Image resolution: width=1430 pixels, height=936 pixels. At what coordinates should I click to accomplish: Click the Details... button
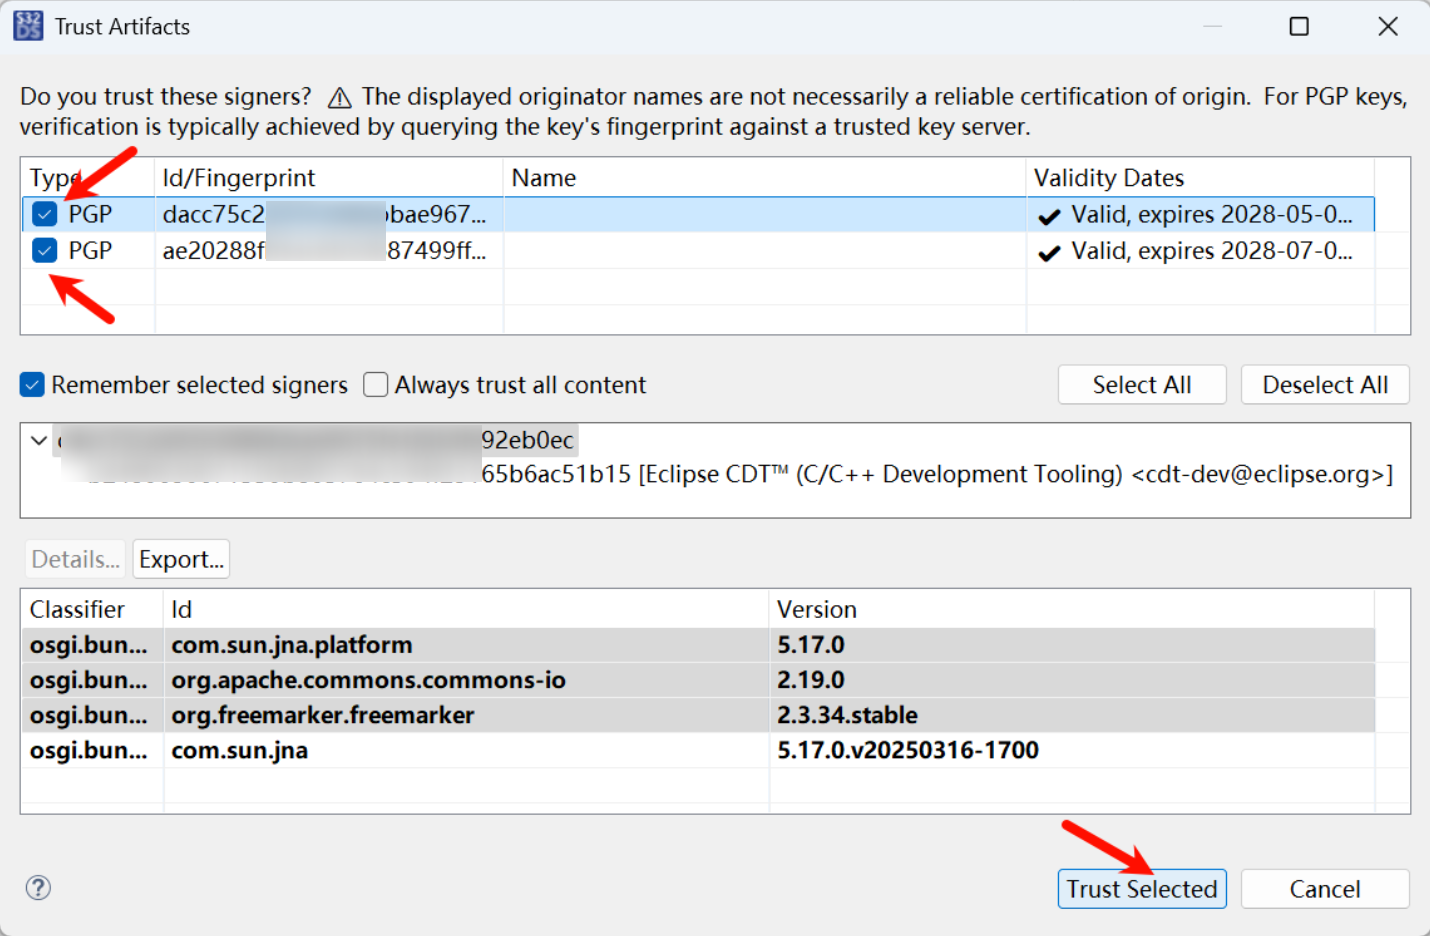(x=75, y=559)
